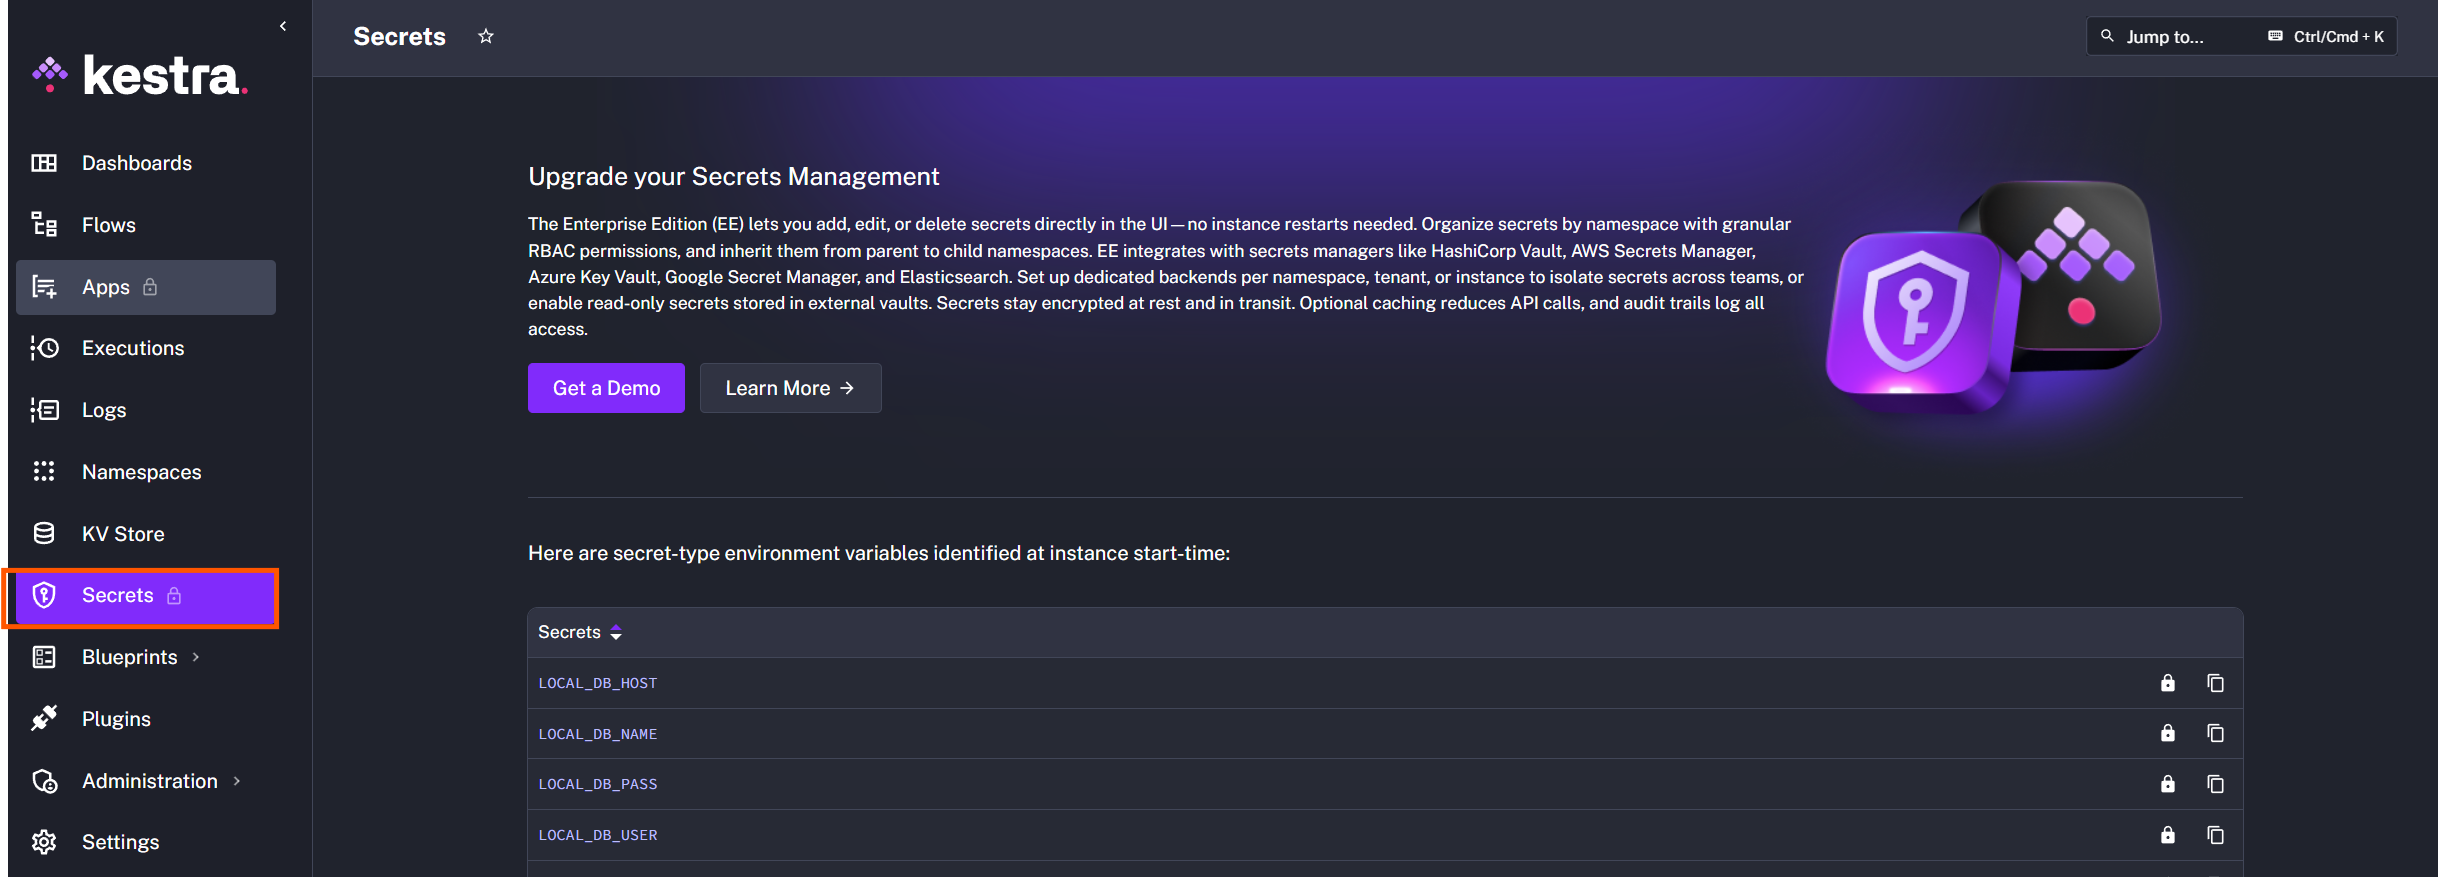Click the Kestra logo
Image resolution: width=2438 pixels, height=877 pixels.
[x=140, y=76]
